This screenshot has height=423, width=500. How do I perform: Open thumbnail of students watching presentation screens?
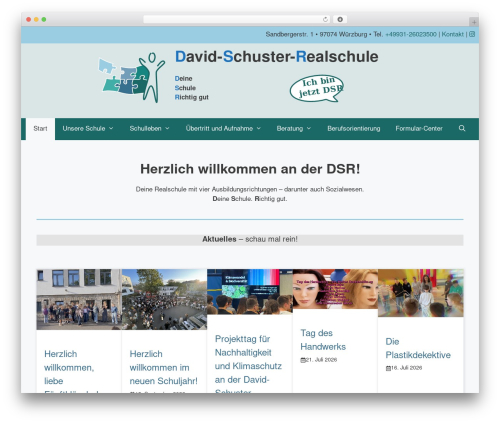(x=250, y=292)
